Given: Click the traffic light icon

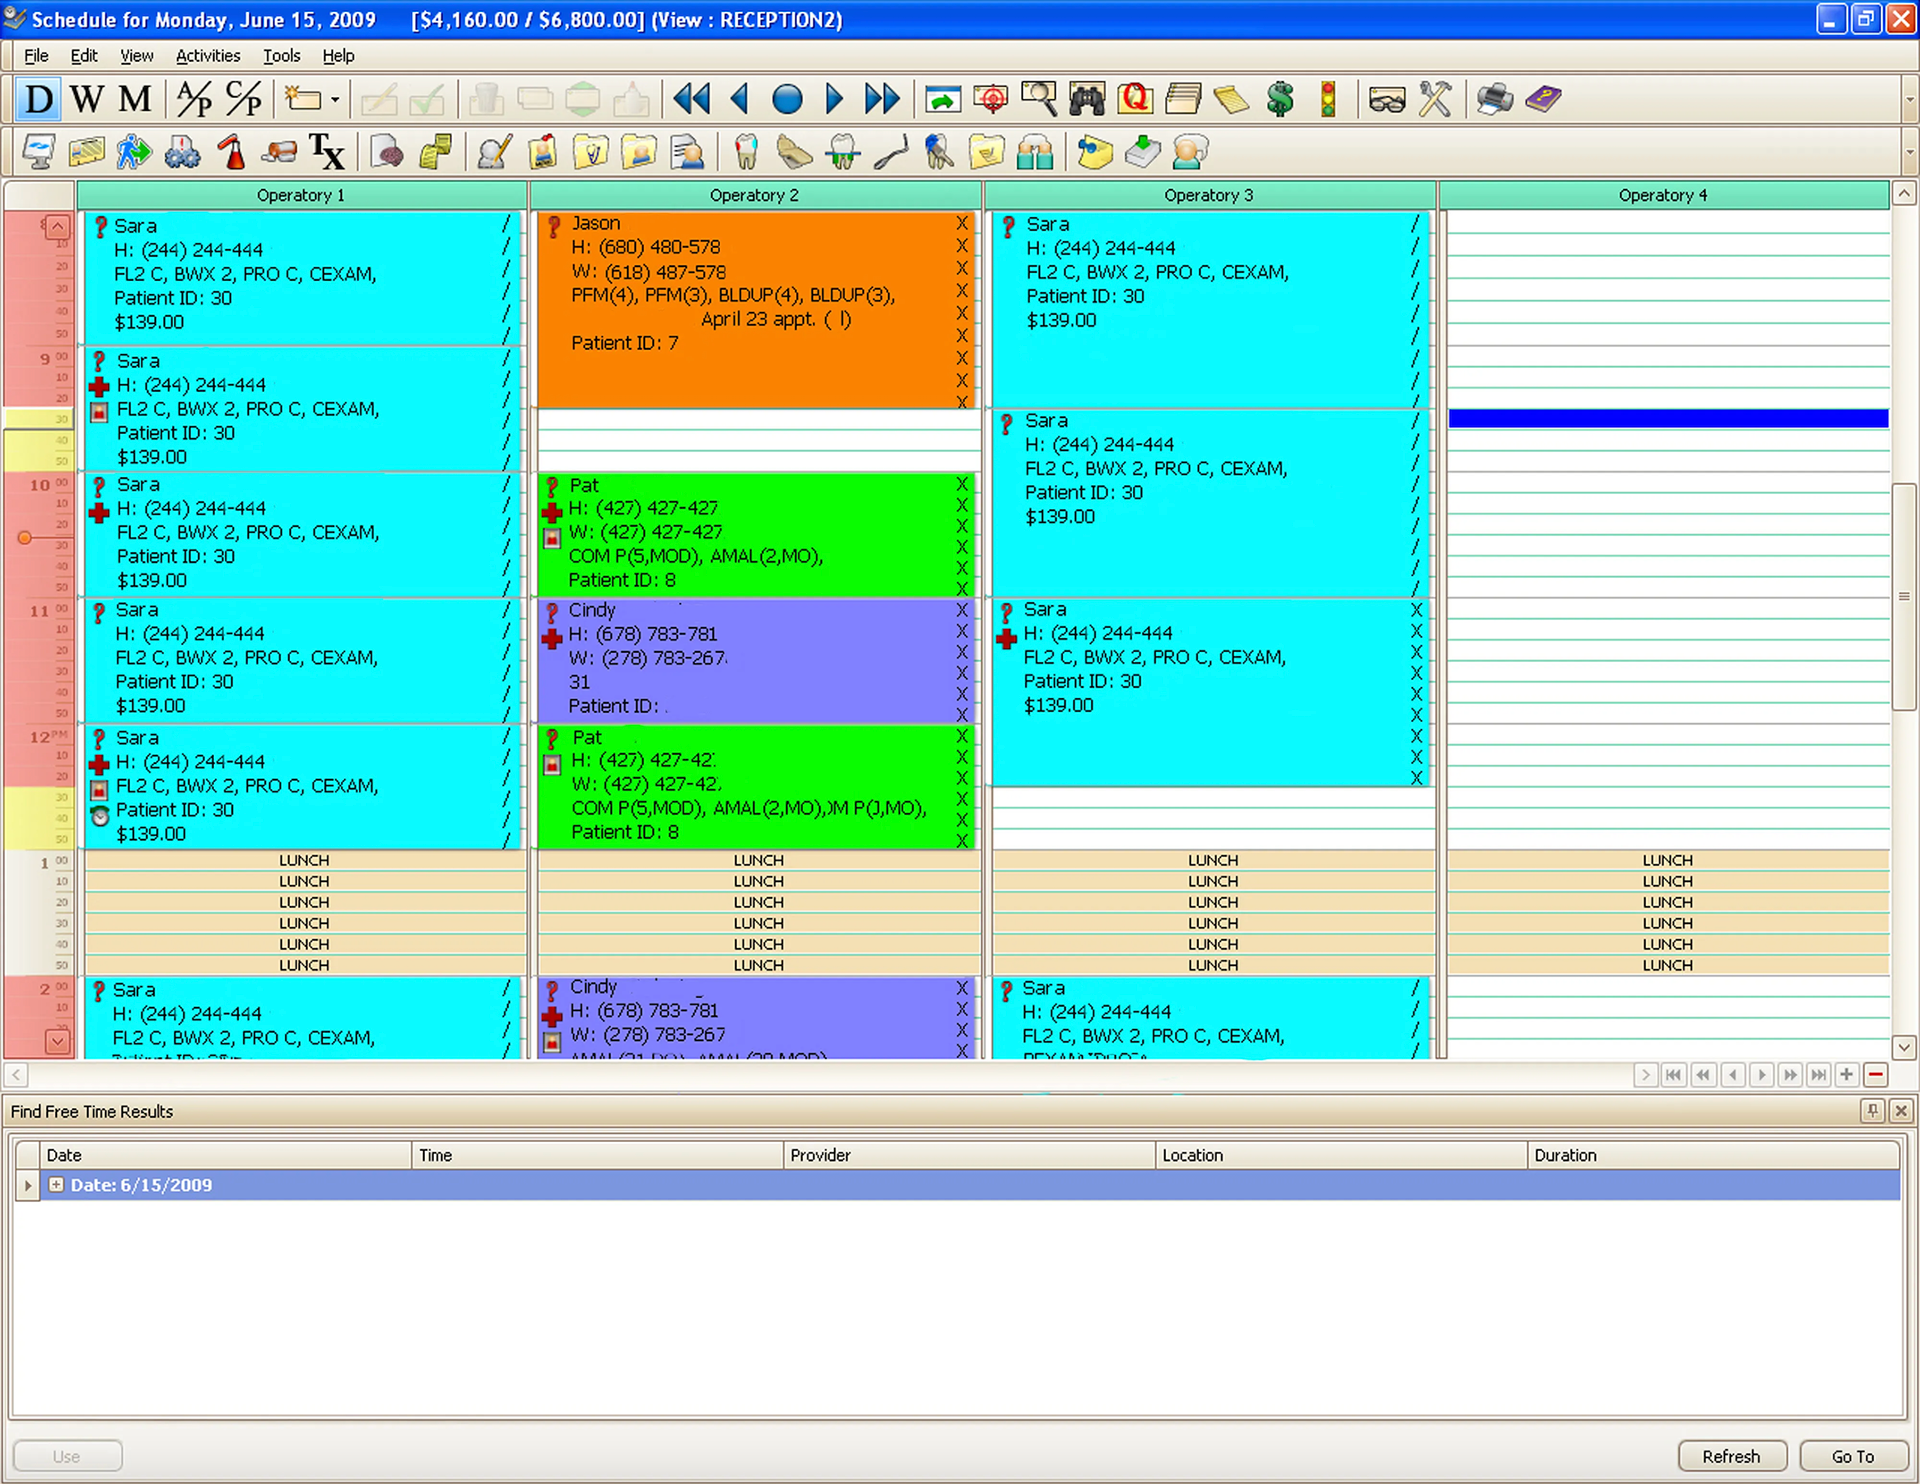Looking at the screenshot, I should tap(1328, 99).
